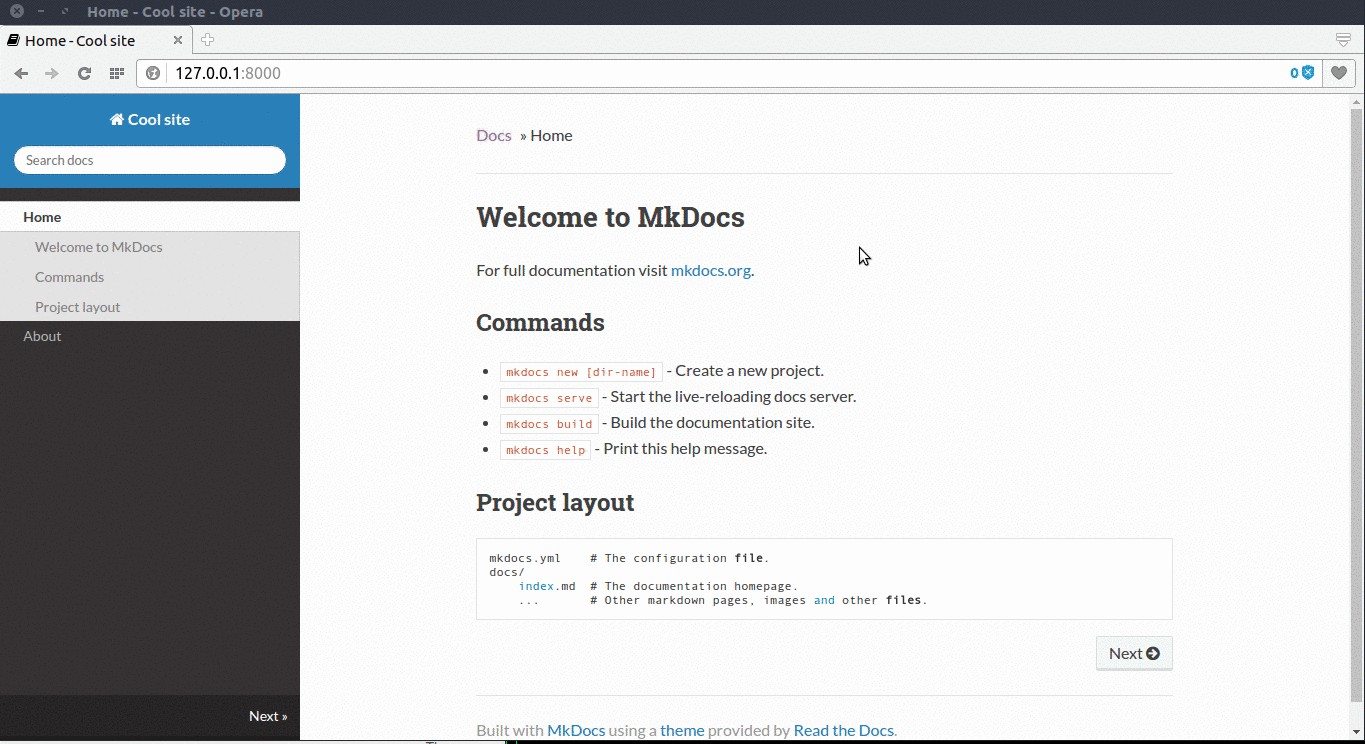Close the Home - Cool site tab

[x=178, y=40]
